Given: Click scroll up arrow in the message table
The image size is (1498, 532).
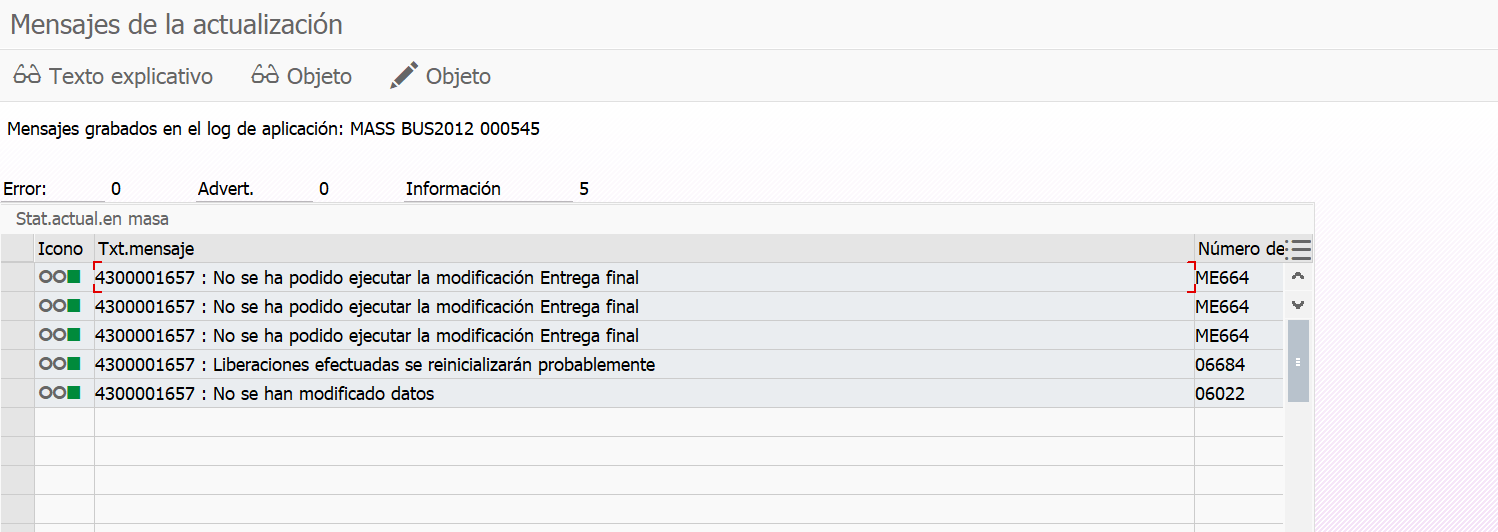Looking at the screenshot, I should 1298,277.
